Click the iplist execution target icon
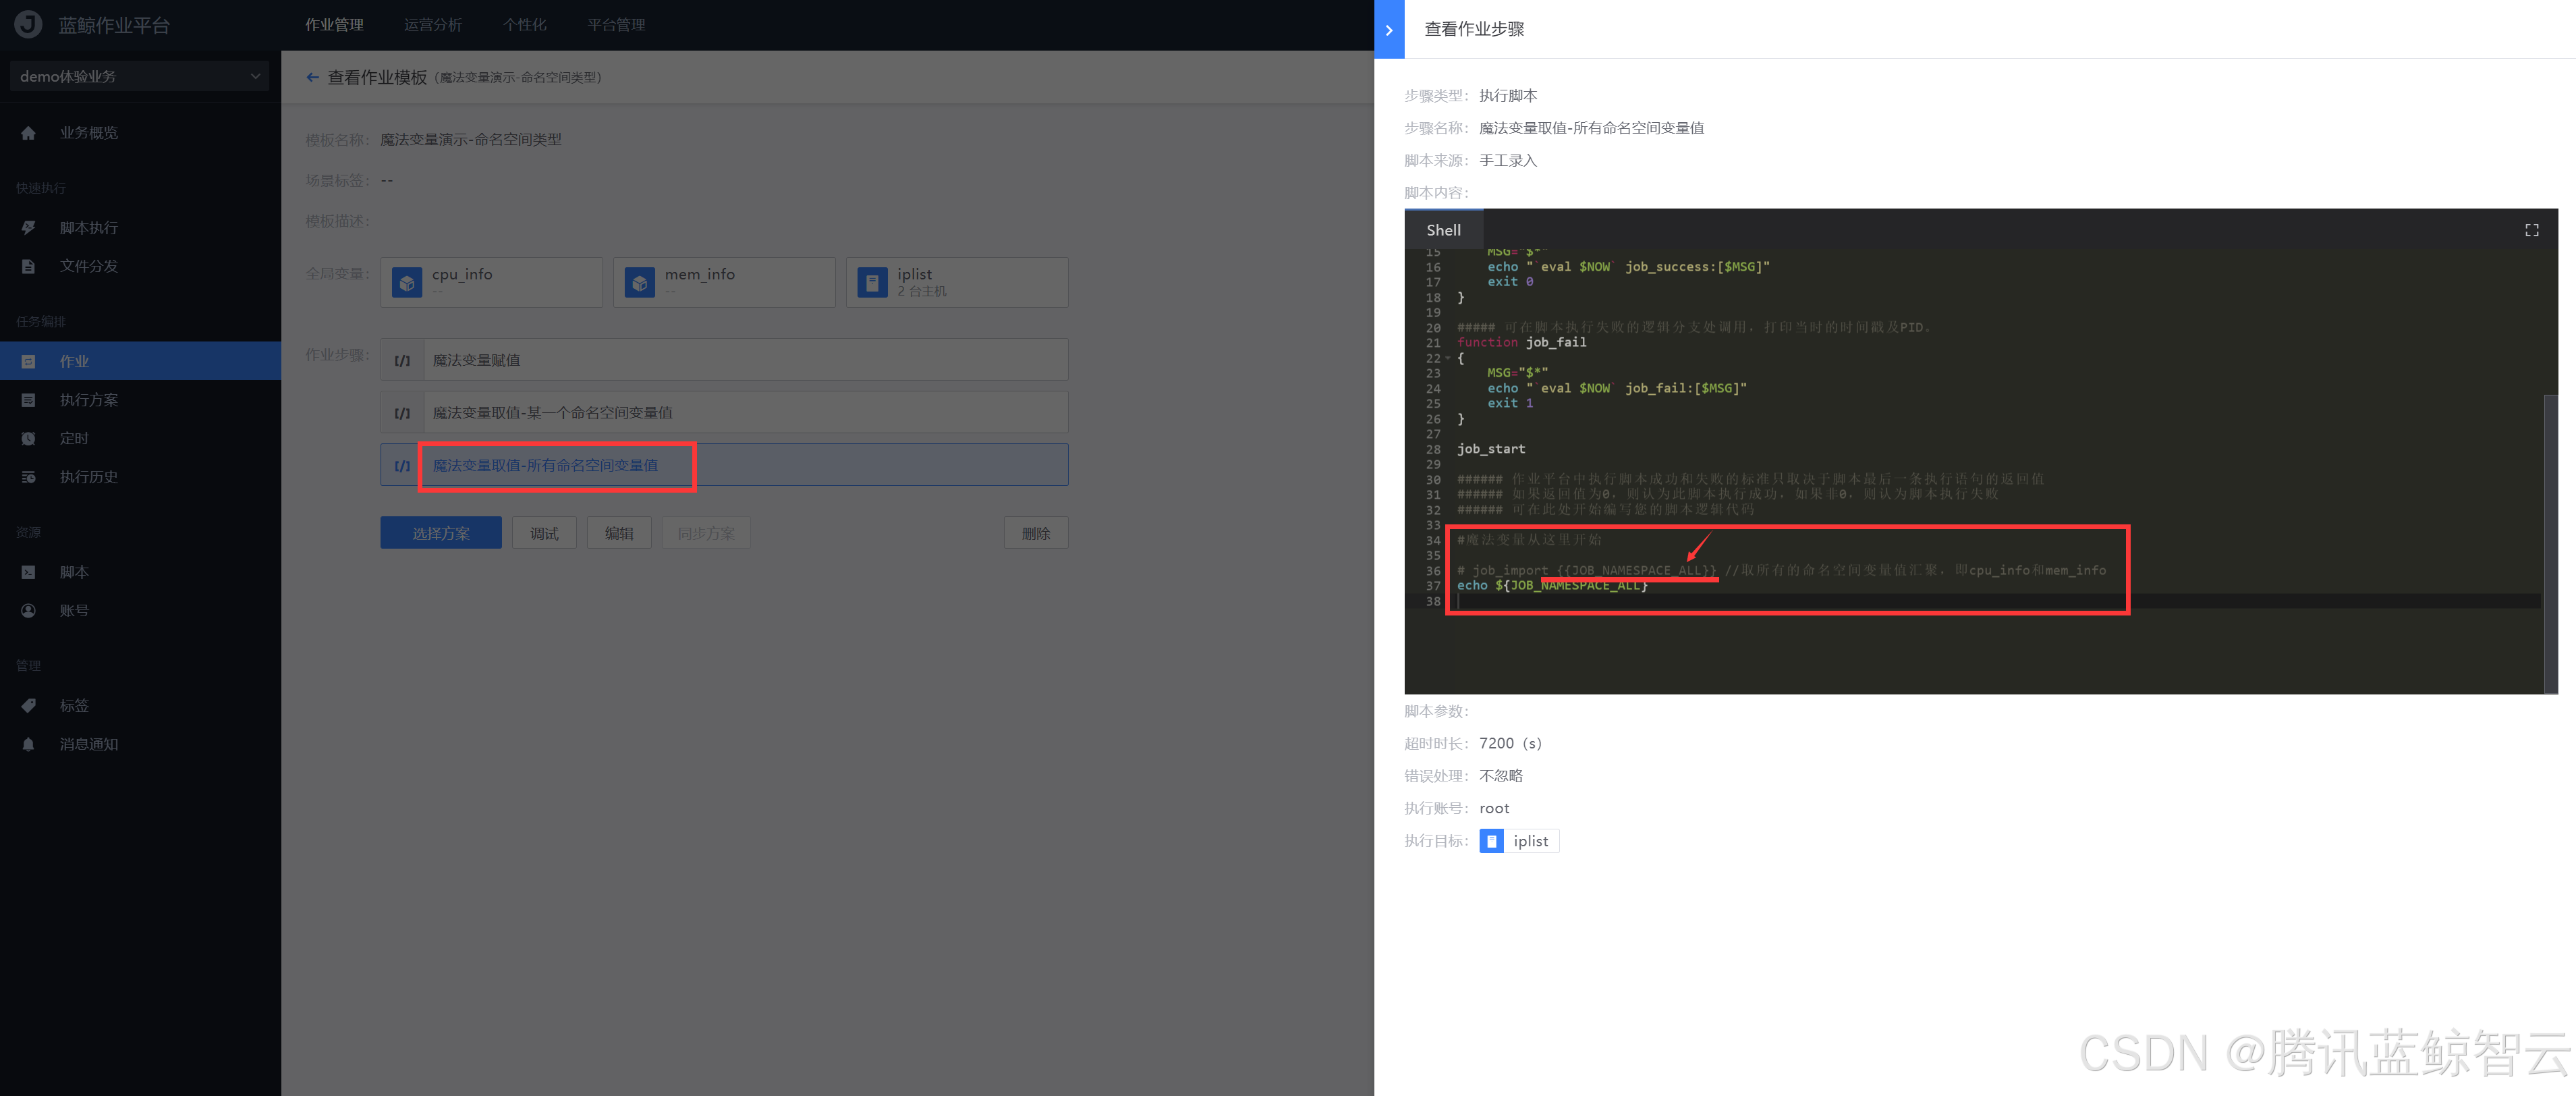2576x1096 pixels. tap(1491, 841)
